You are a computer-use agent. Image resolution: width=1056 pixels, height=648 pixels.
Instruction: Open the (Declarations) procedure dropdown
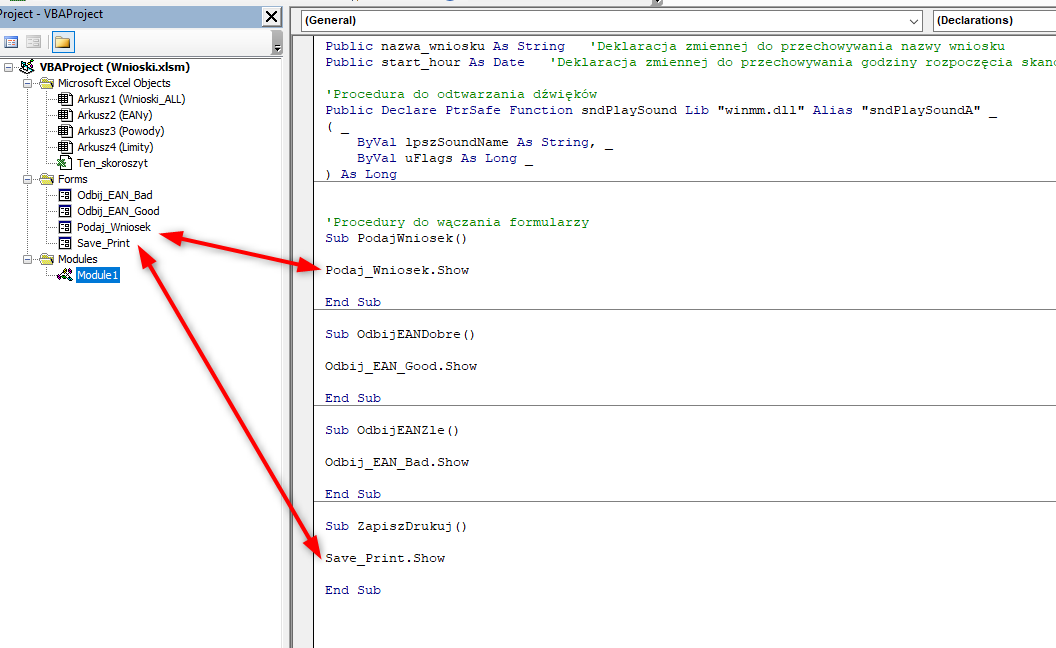994,20
